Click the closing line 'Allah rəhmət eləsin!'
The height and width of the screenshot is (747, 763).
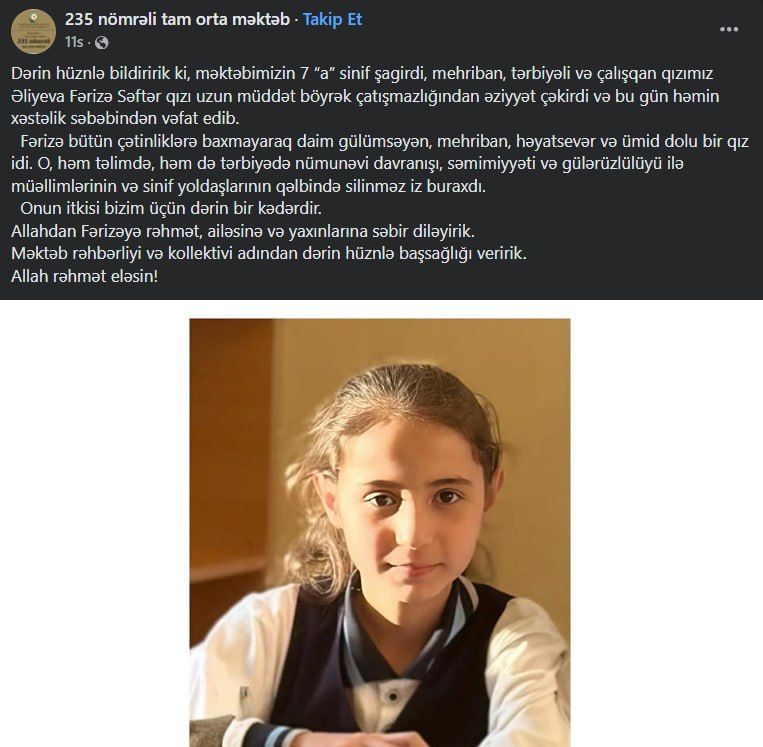(85, 276)
